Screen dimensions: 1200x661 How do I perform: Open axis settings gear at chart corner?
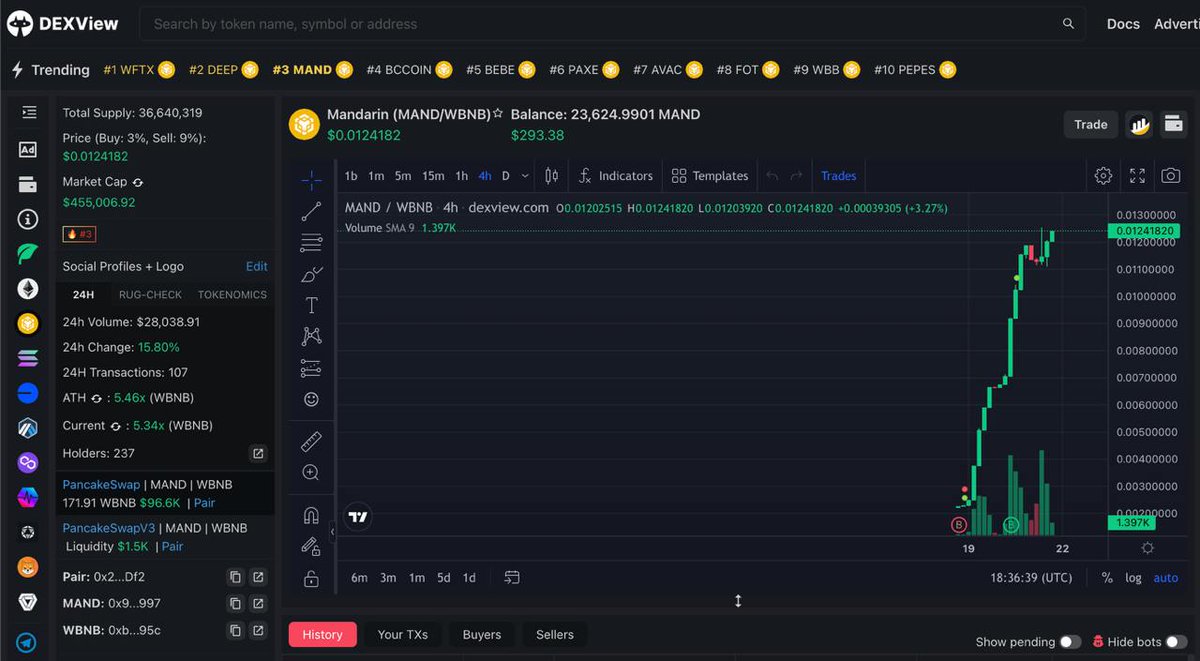(x=1147, y=548)
